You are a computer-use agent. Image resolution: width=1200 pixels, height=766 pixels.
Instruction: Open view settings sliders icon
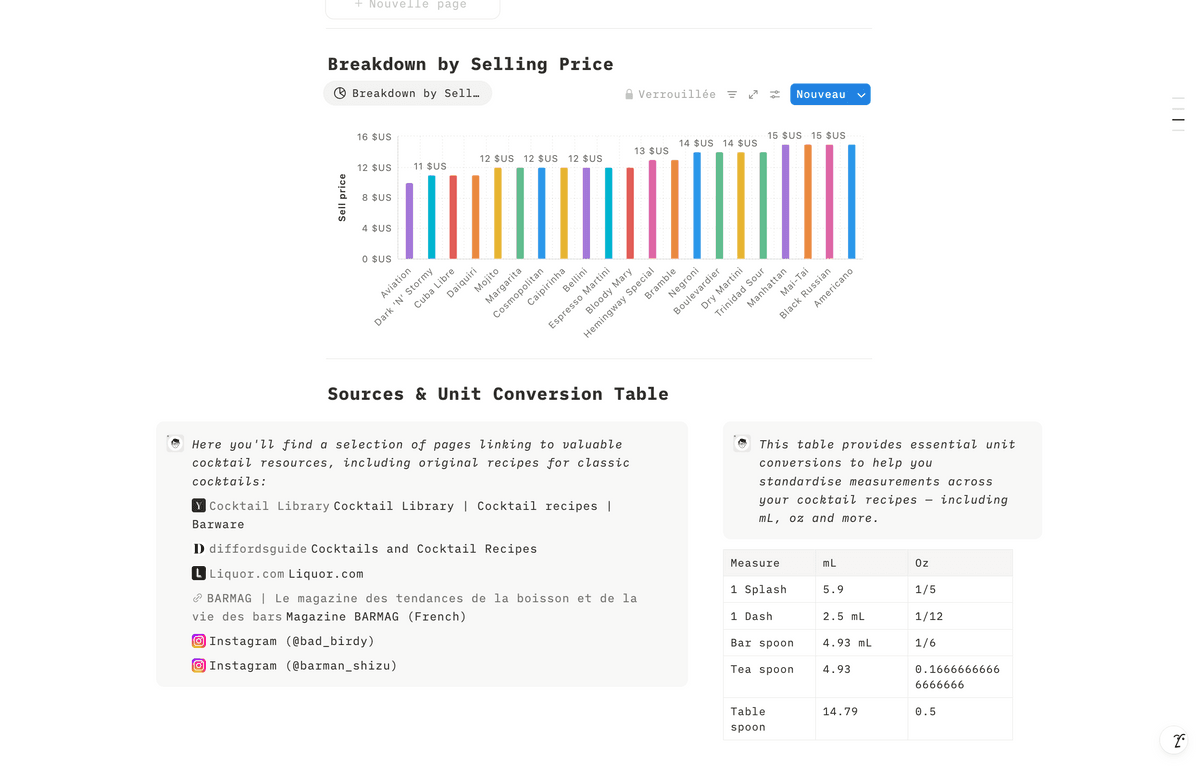point(775,94)
